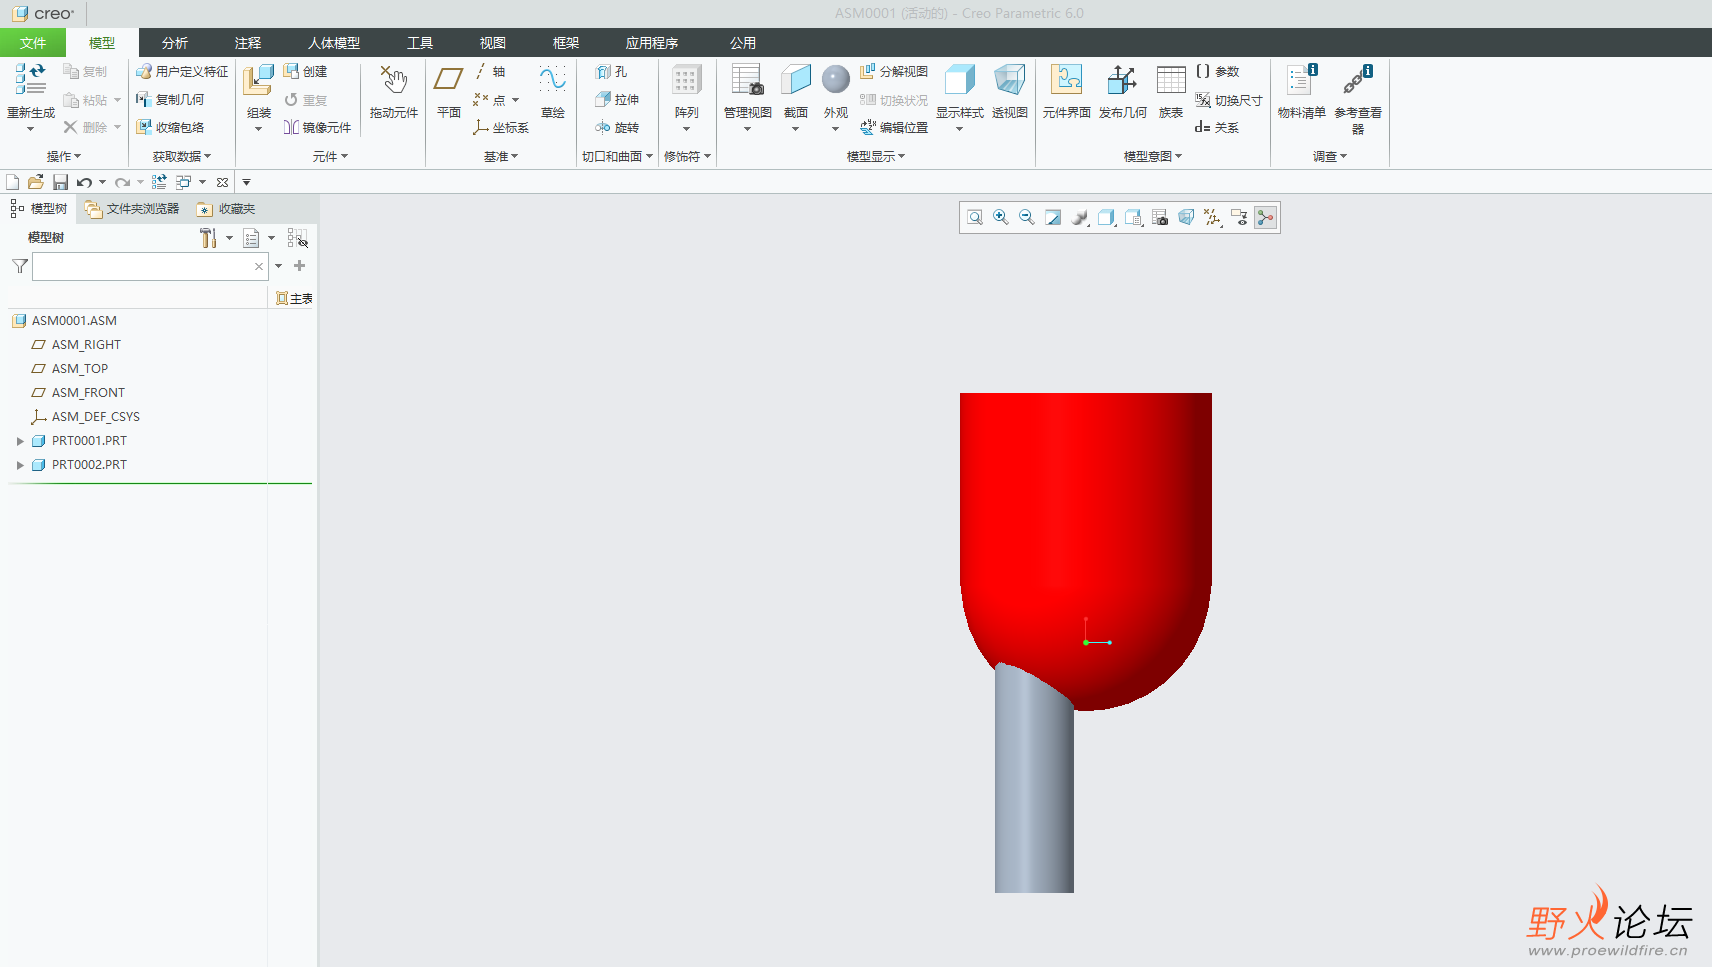The width and height of the screenshot is (1712, 967).
Task: Expand the PRT0002.PRT tree node
Action: tap(20, 465)
